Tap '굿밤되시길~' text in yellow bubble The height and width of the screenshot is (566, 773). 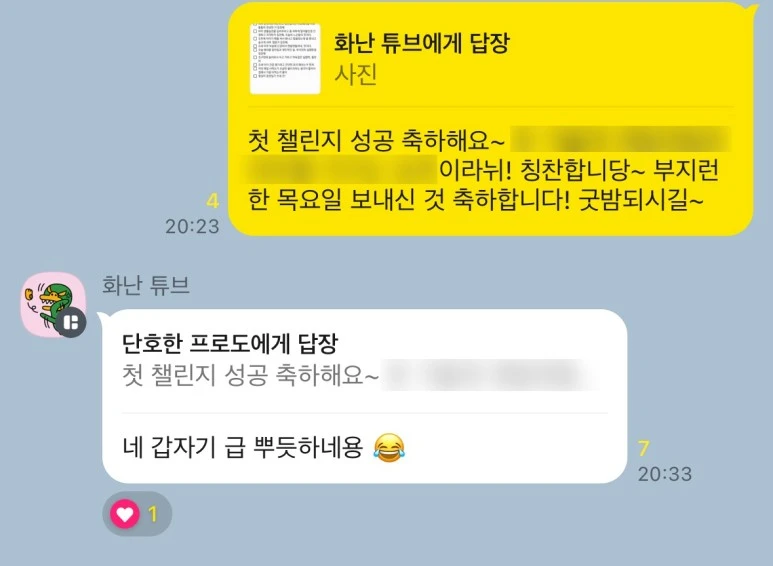tap(640, 201)
